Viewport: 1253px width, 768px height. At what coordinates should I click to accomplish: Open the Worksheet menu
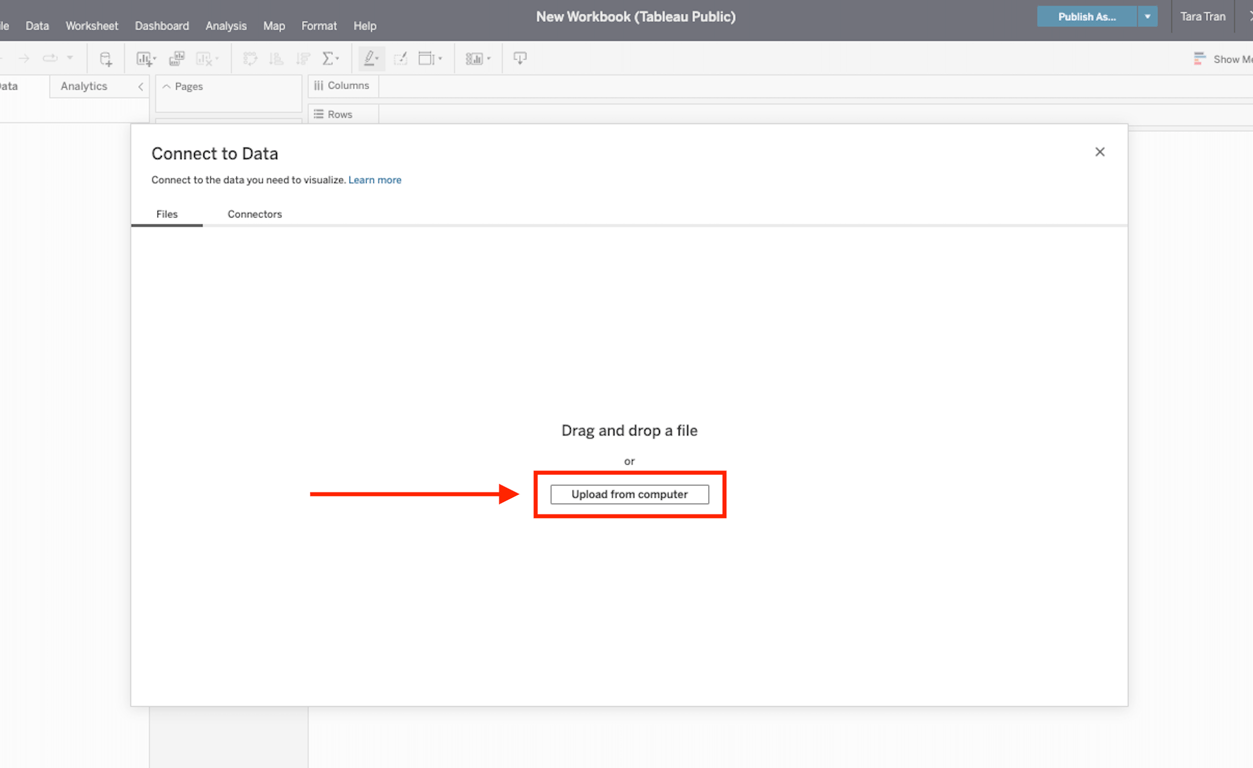click(92, 26)
